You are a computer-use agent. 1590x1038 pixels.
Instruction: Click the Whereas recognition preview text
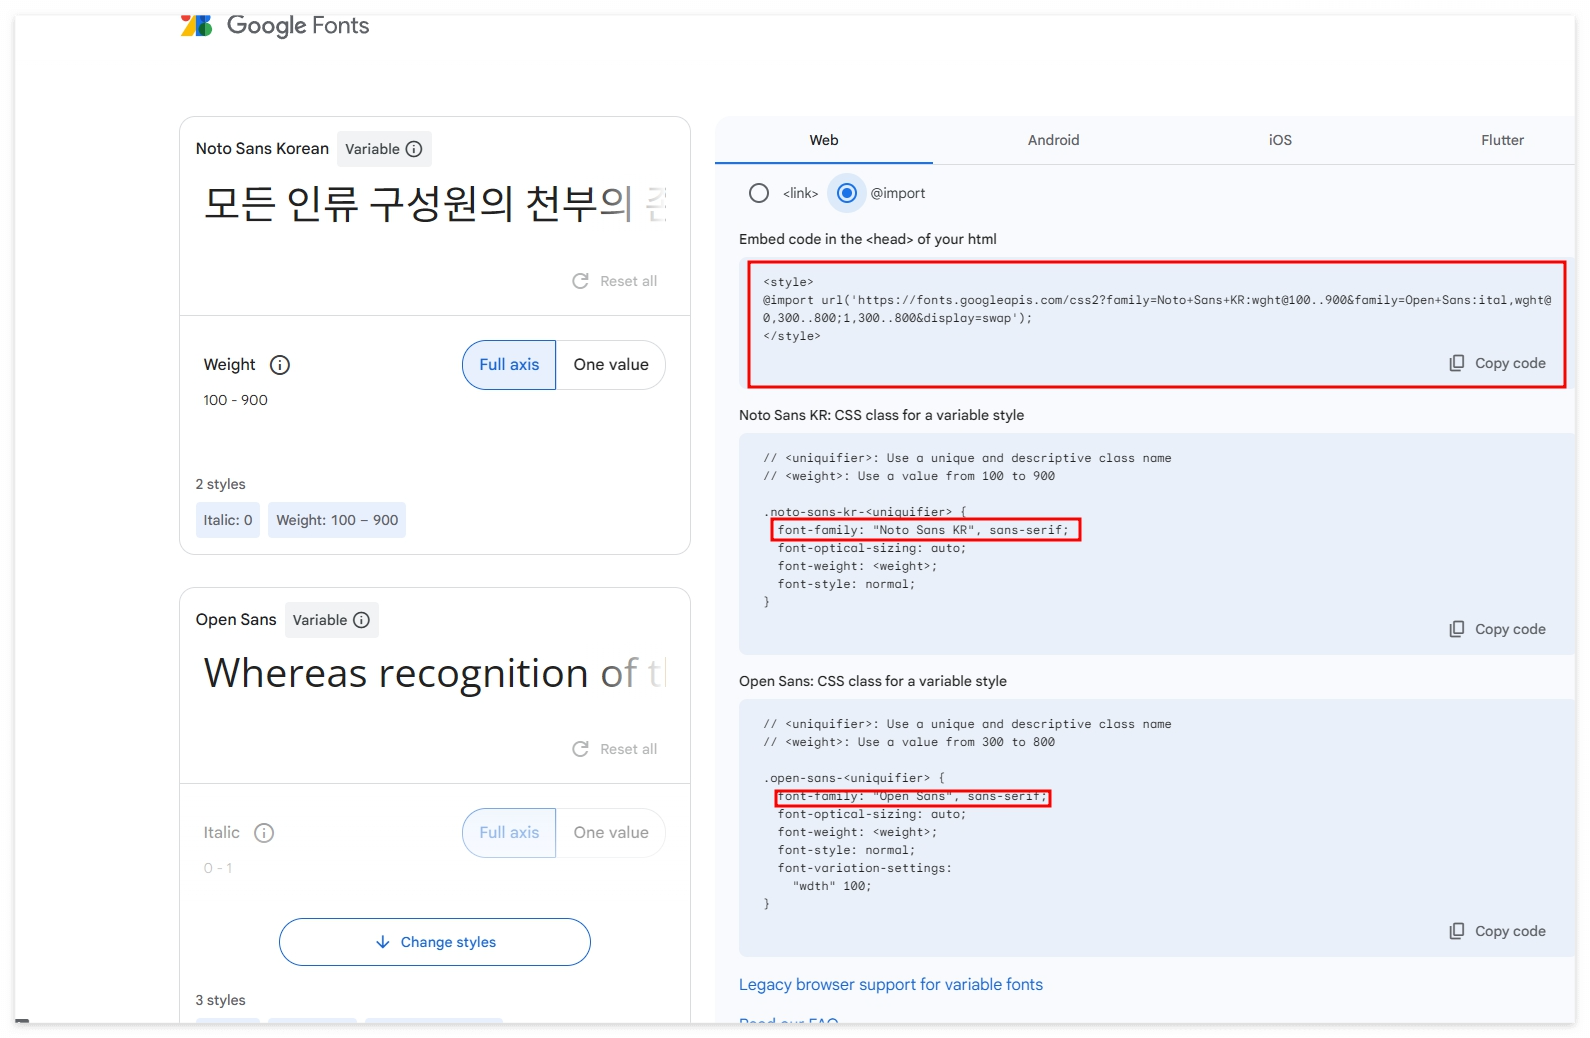435,673
